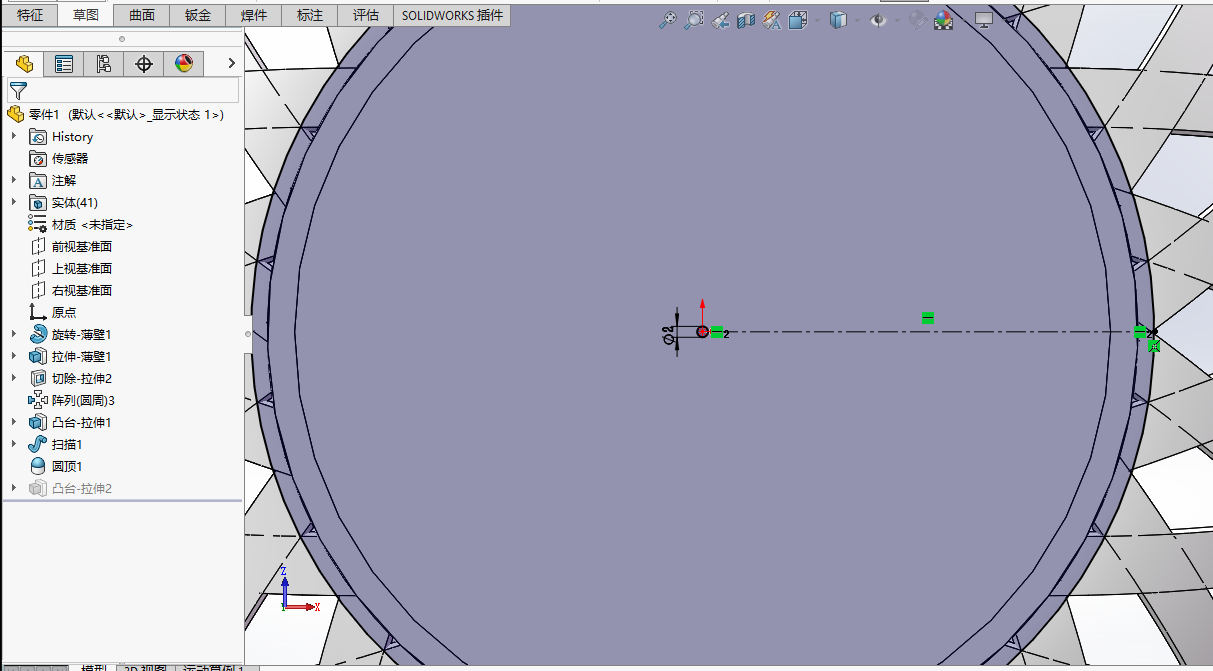Screen dimensions: 1213x671
Task: Click the Zoom to Fit icon
Action: coord(667,19)
